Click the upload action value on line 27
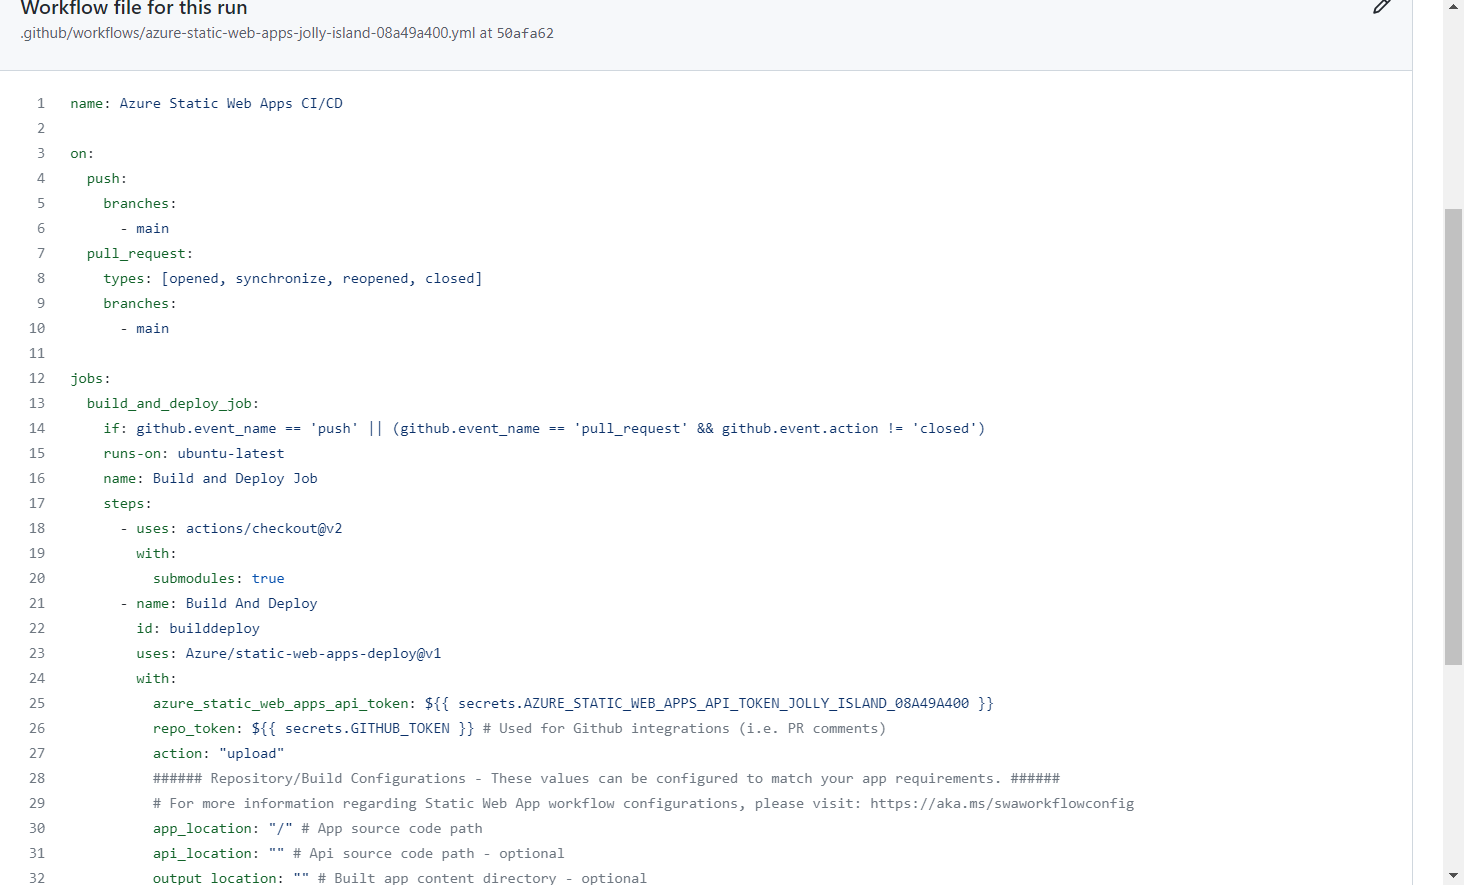Viewport: 1464px width, 885px height. 251,753
